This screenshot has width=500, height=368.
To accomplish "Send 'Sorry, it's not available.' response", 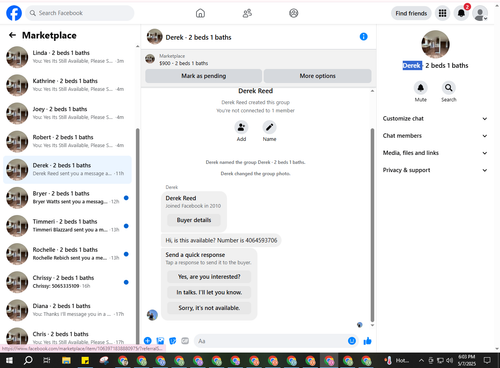I will [x=209, y=308].
